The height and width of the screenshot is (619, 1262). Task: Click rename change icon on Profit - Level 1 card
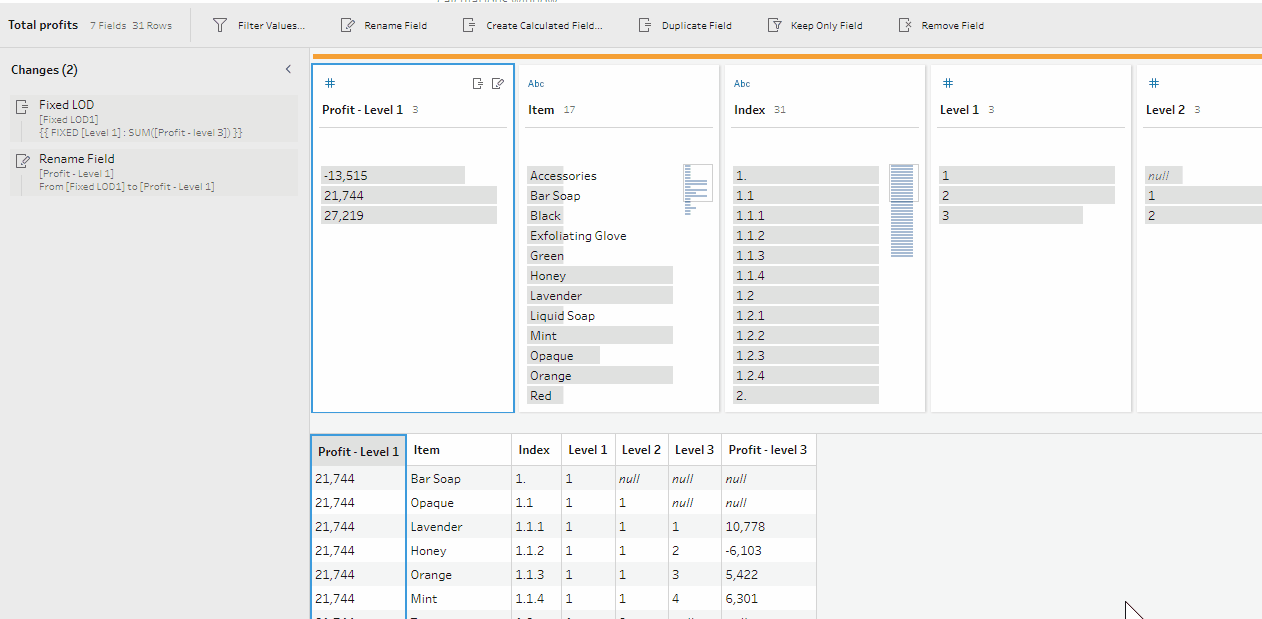(497, 84)
